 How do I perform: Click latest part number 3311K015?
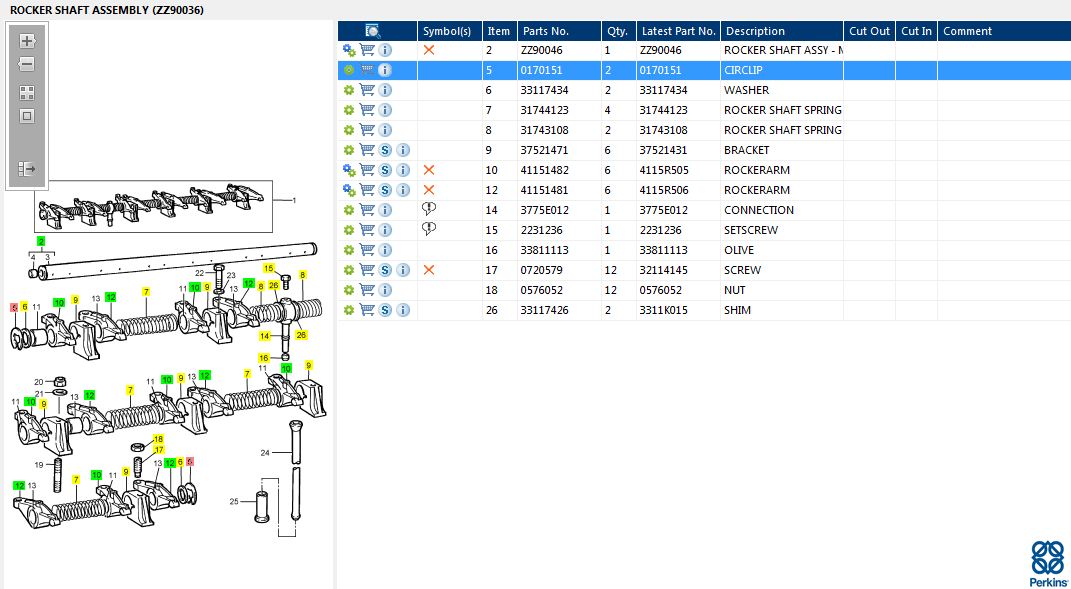pyautogui.click(x=662, y=310)
